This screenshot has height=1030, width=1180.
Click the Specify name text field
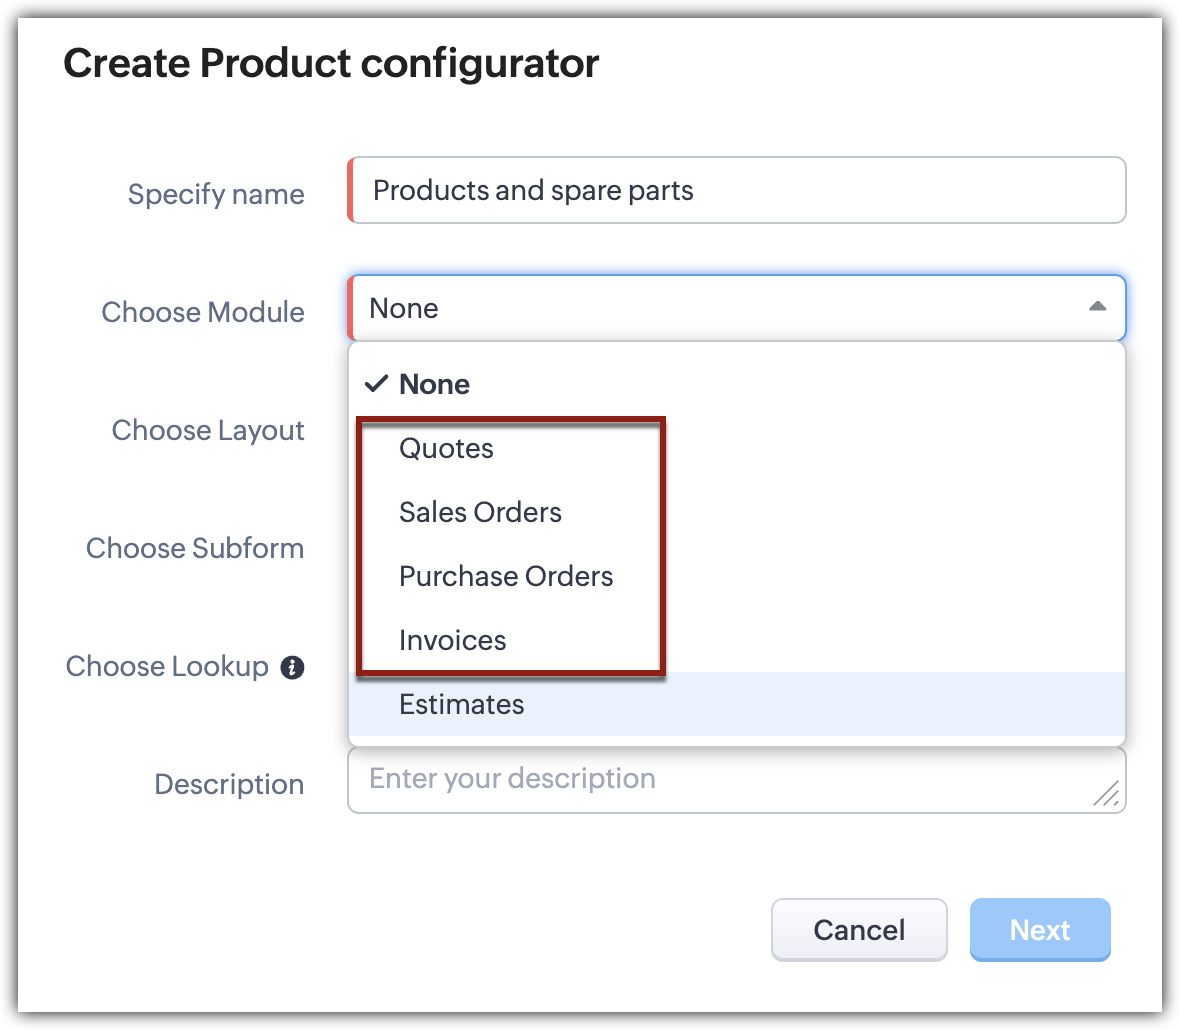(738, 190)
